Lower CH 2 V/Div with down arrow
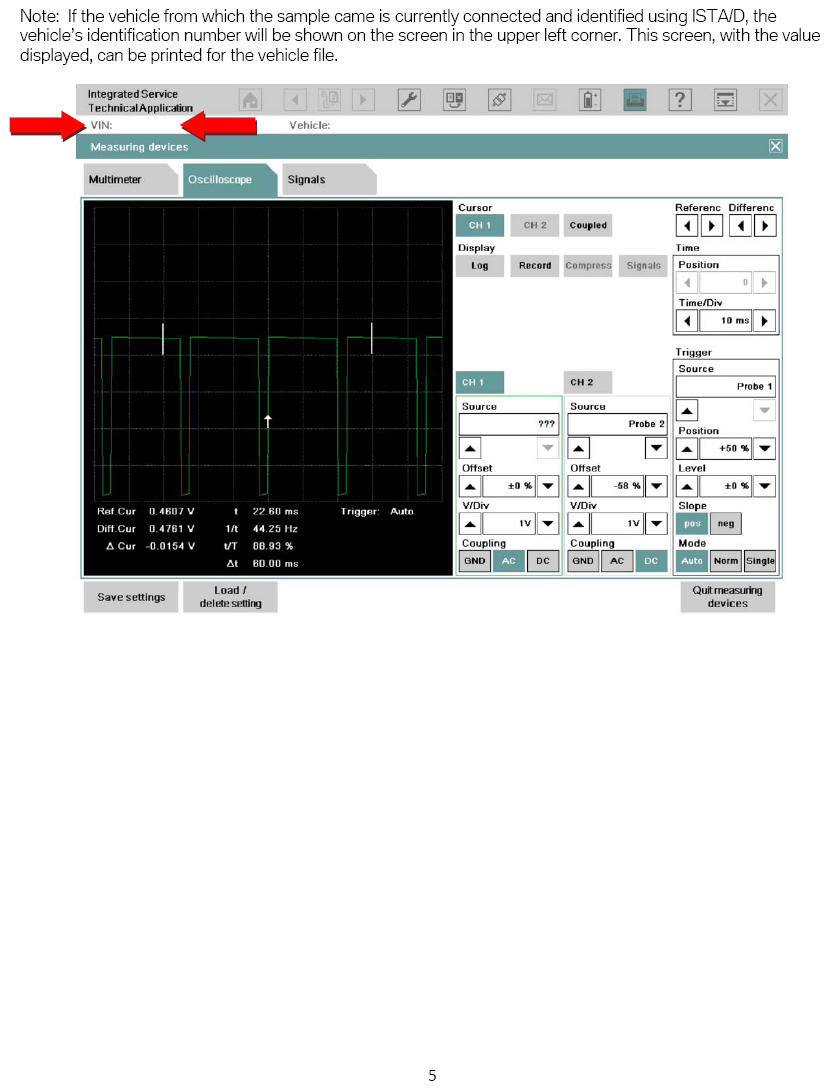This screenshot has height=1090, width=829. coord(656,523)
